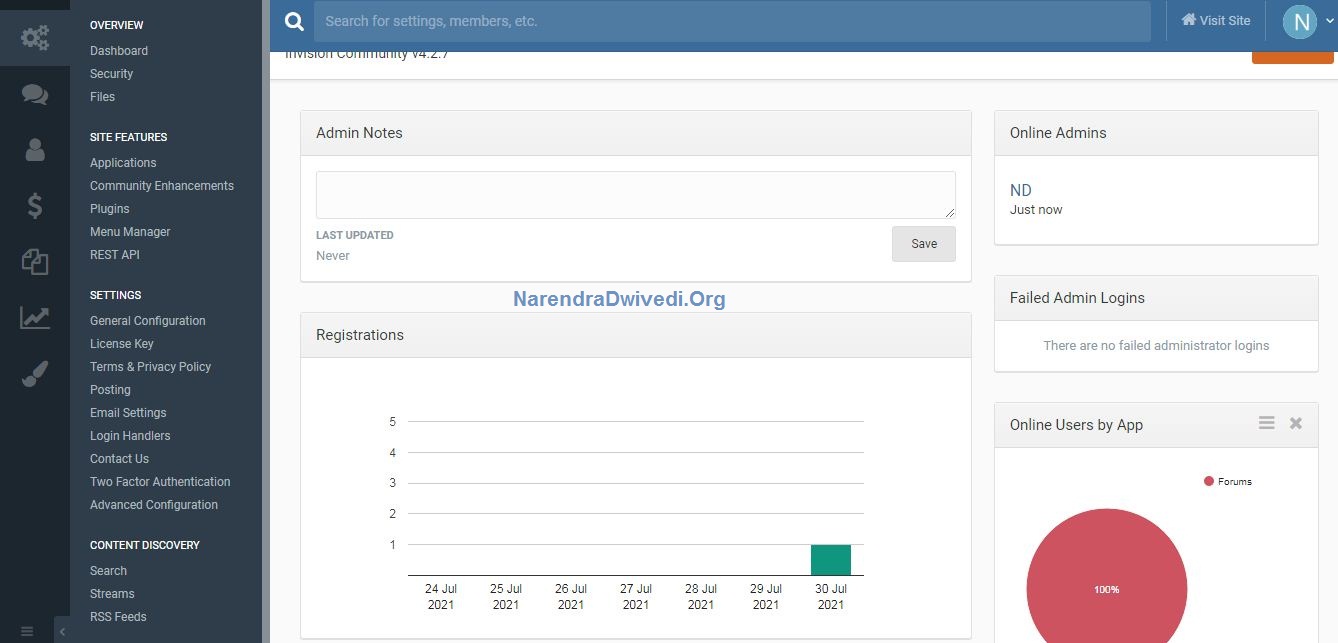Close the Online Users by App widget

[x=1296, y=423]
